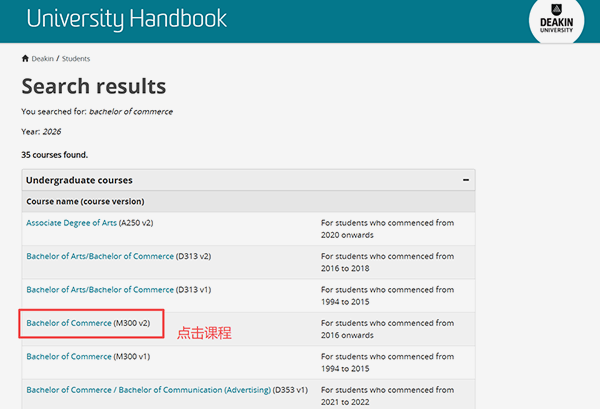Click the University Handbook header title
The height and width of the screenshot is (409, 600).
pyautogui.click(x=127, y=19)
